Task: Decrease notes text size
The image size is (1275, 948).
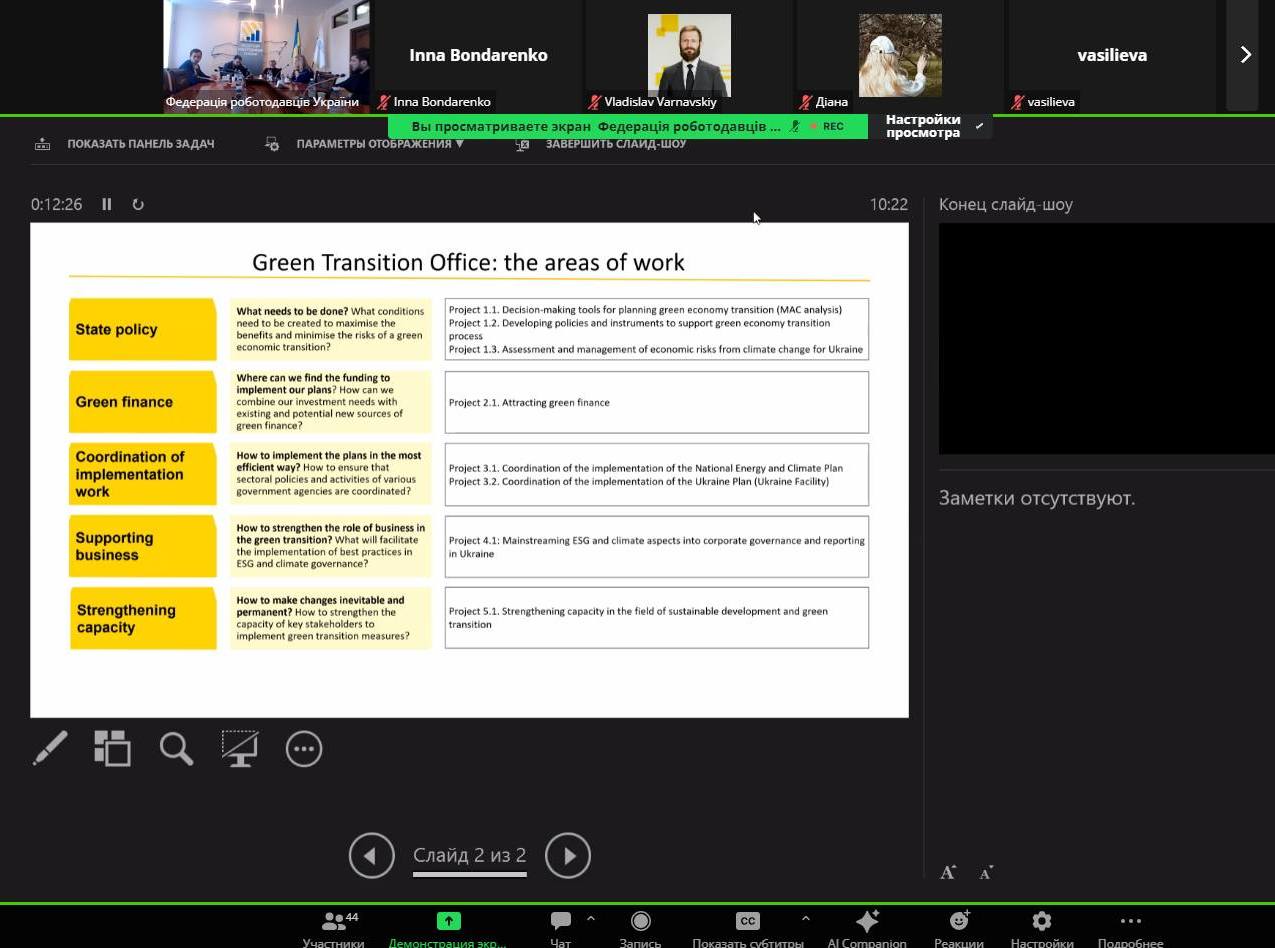Action: click(986, 873)
